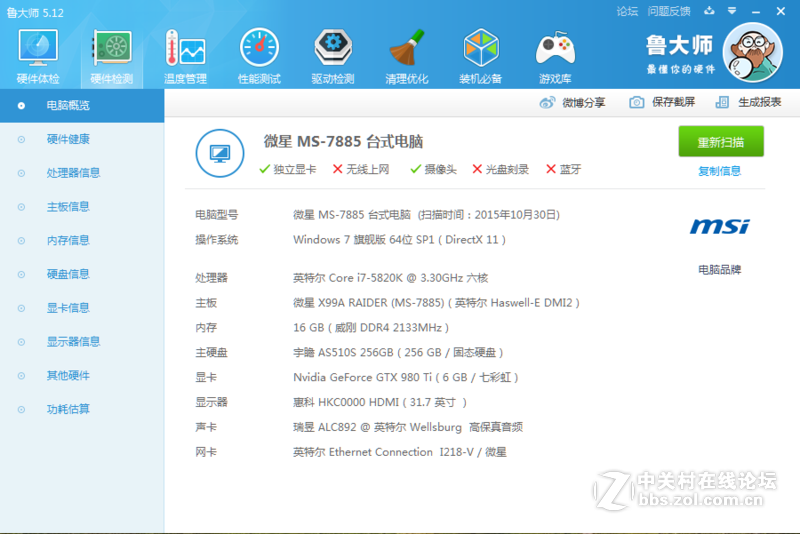Screen dimensions: 800x534
Task: Open the 论坛 forum link
Action: tap(627, 11)
